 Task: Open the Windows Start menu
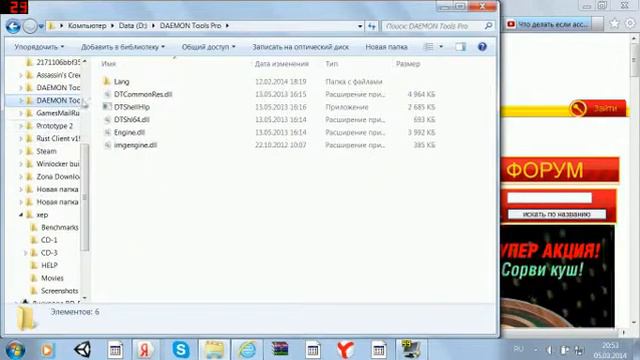click(16, 350)
